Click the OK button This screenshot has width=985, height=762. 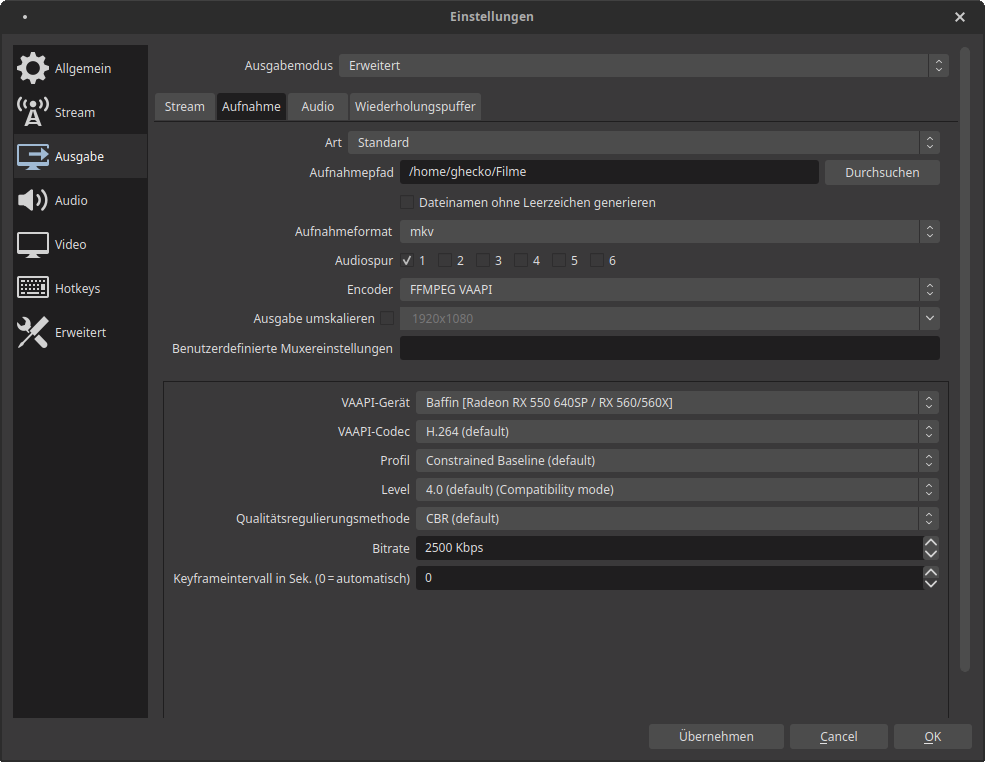coord(932,736)
